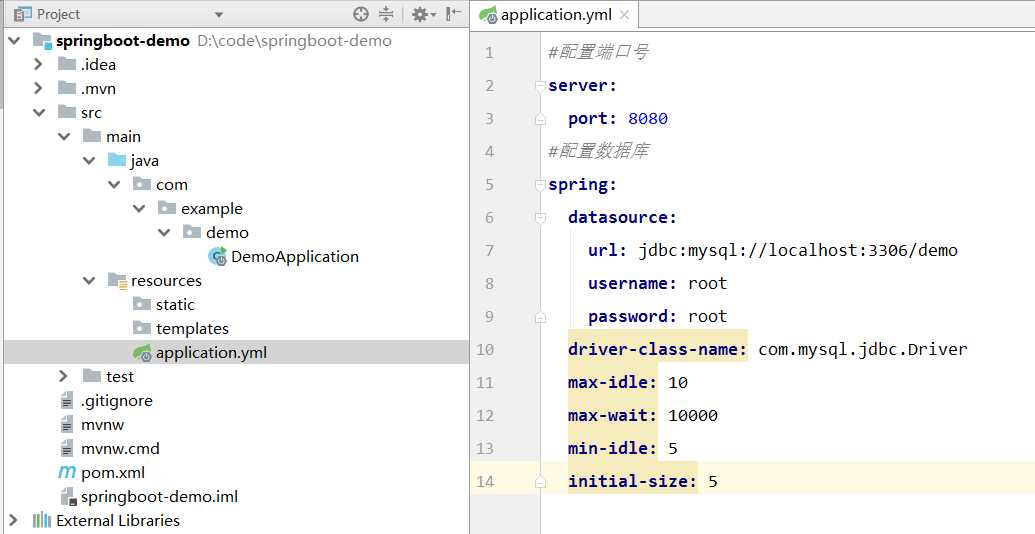Click the initial-size key

[632, 481]
